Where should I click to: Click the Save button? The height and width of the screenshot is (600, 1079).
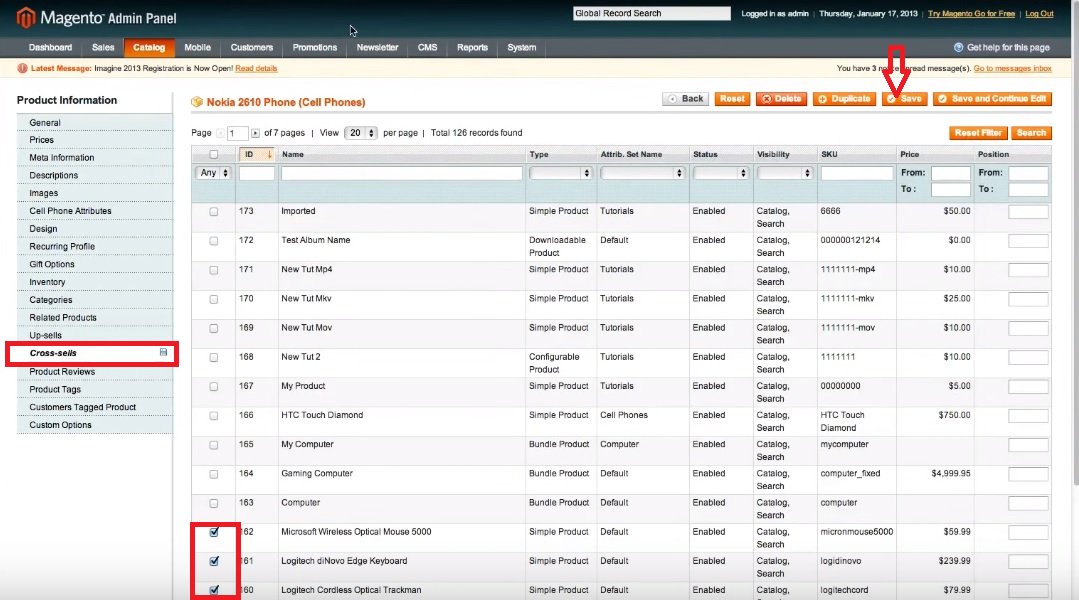904,99
